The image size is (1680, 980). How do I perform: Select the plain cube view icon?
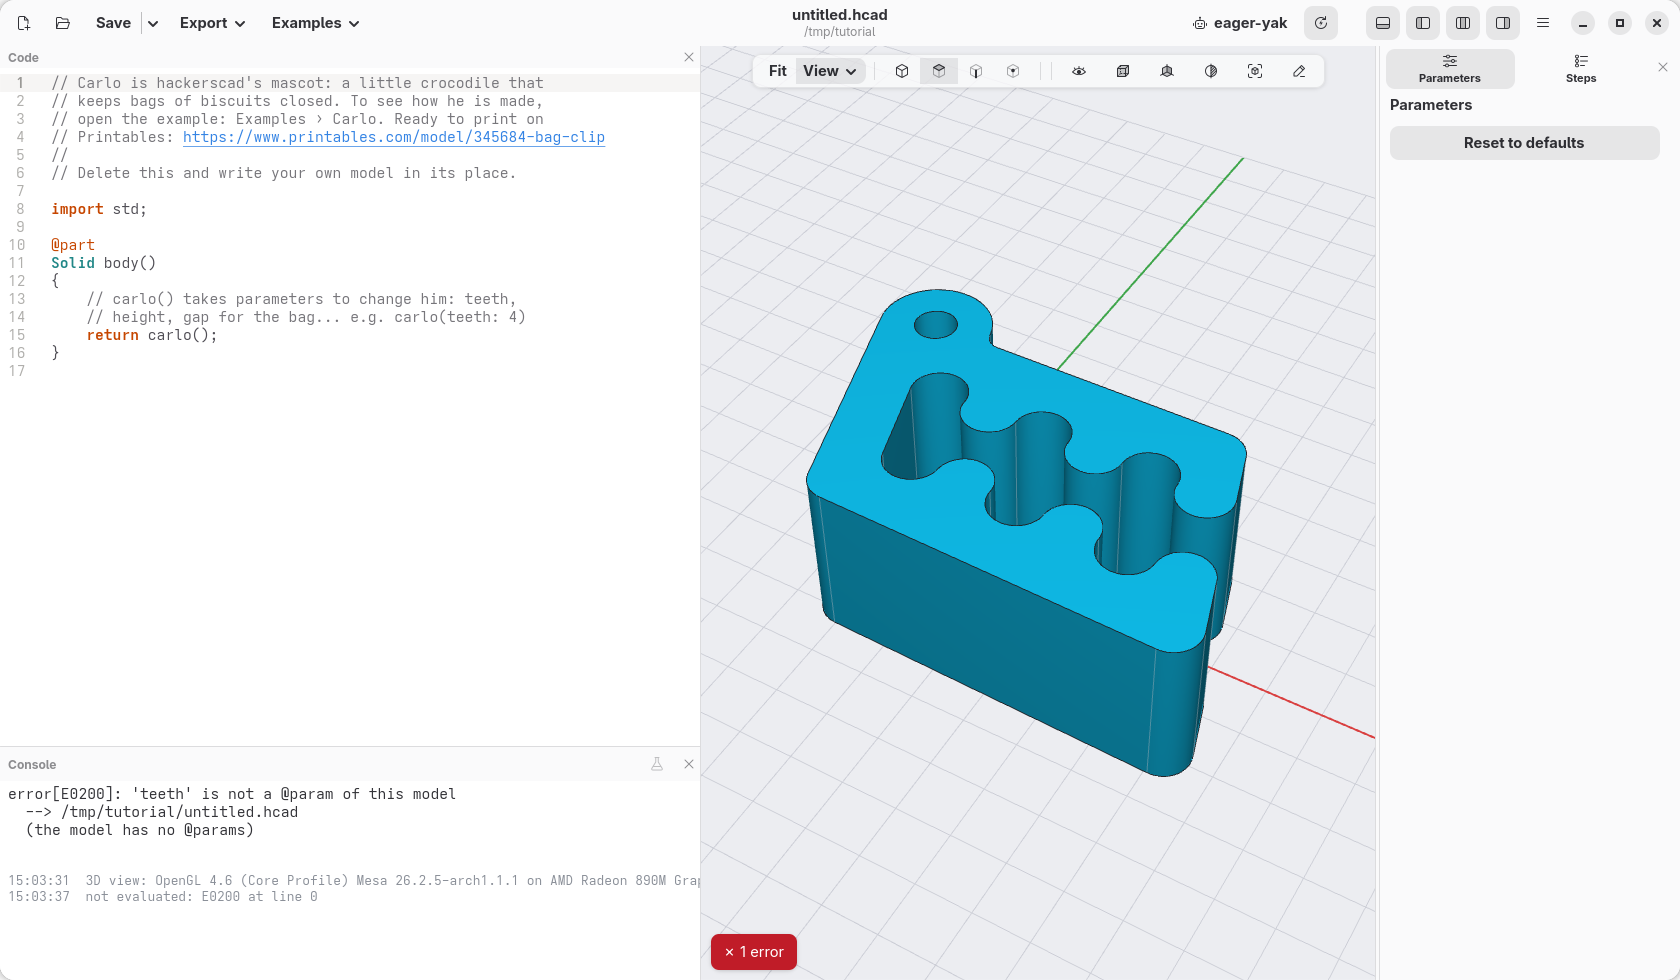tap(902, 71)
